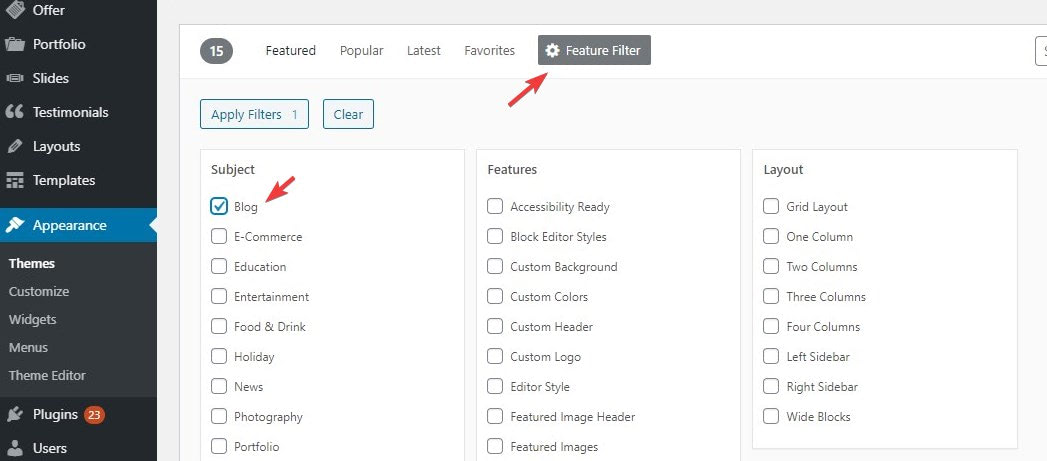
Task: Click the gear icon on Feature Filter
Action: click(552, 50)
